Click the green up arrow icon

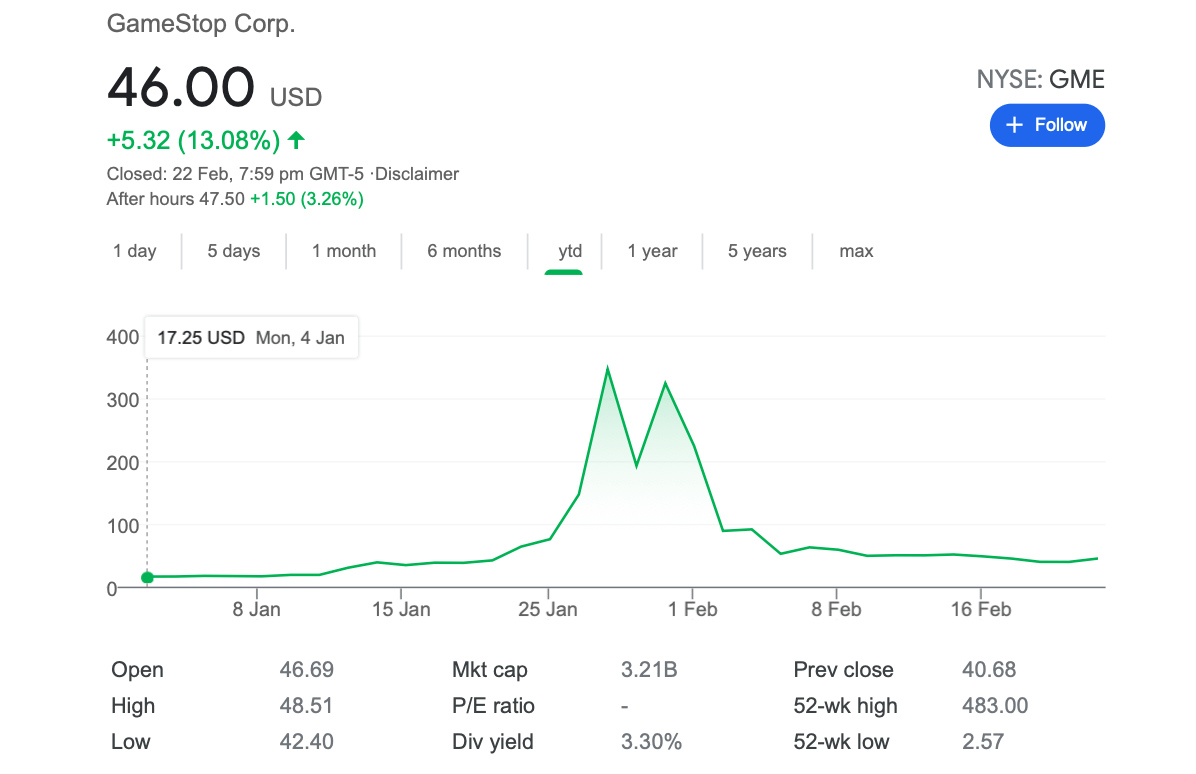click(296, 140)
